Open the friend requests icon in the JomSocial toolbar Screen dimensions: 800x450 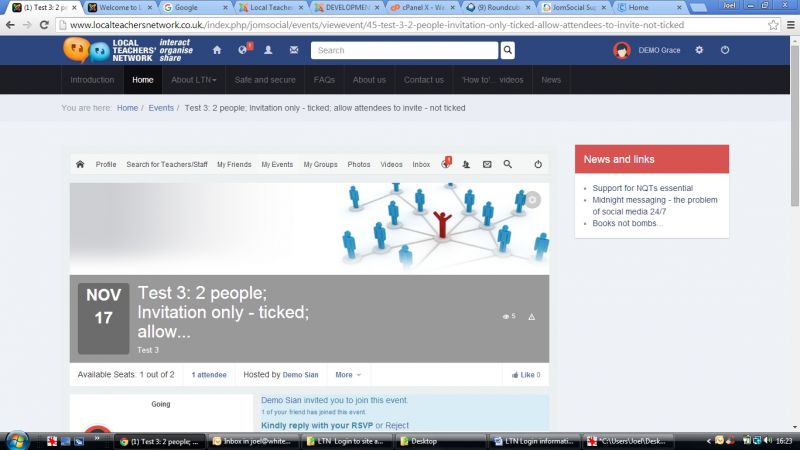[x=467, y=164]
